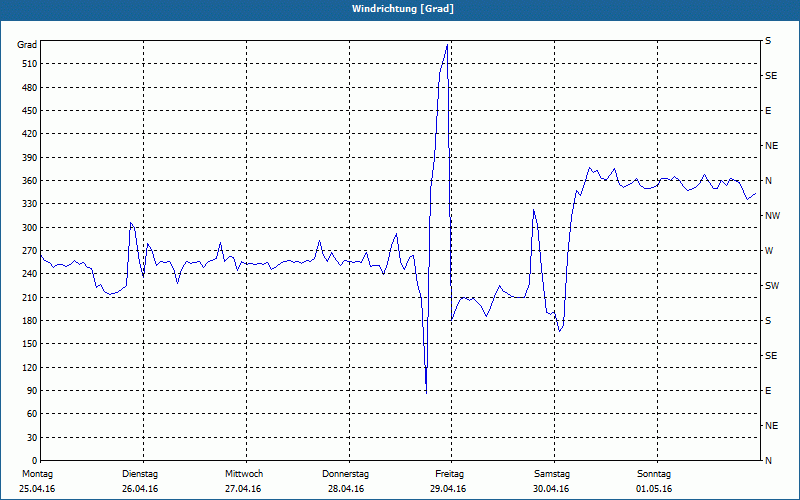Click the chart title Windrichtung [Grad]
This screenshot has height=500, width=800.
click(403, 9)
